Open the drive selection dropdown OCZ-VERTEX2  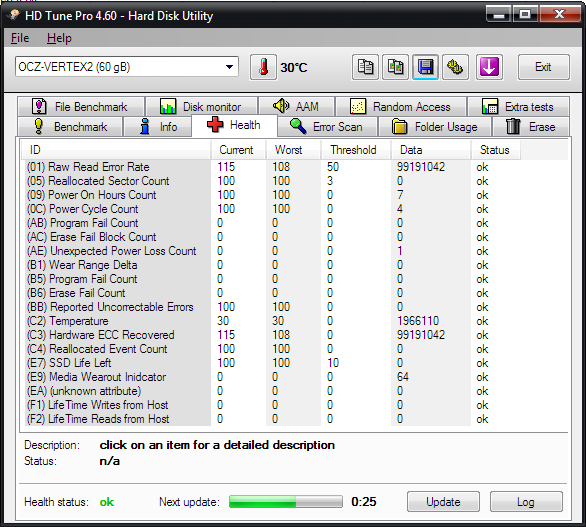(127, 67)
